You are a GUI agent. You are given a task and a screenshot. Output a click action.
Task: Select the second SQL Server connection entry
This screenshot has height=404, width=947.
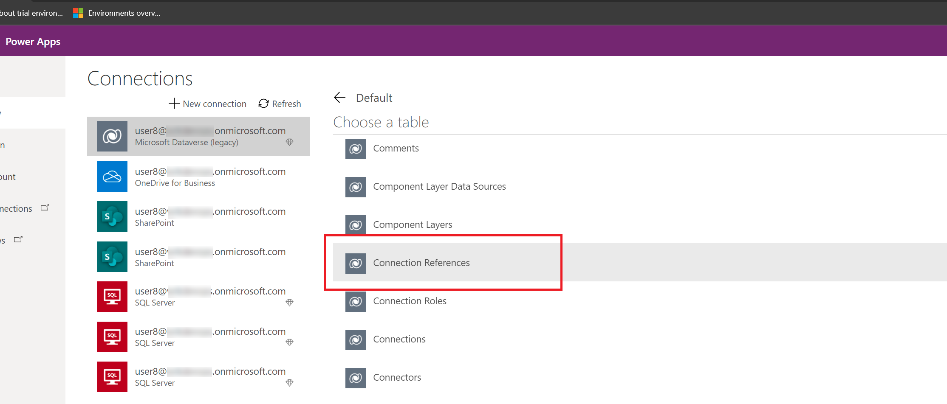pos(199,336)
